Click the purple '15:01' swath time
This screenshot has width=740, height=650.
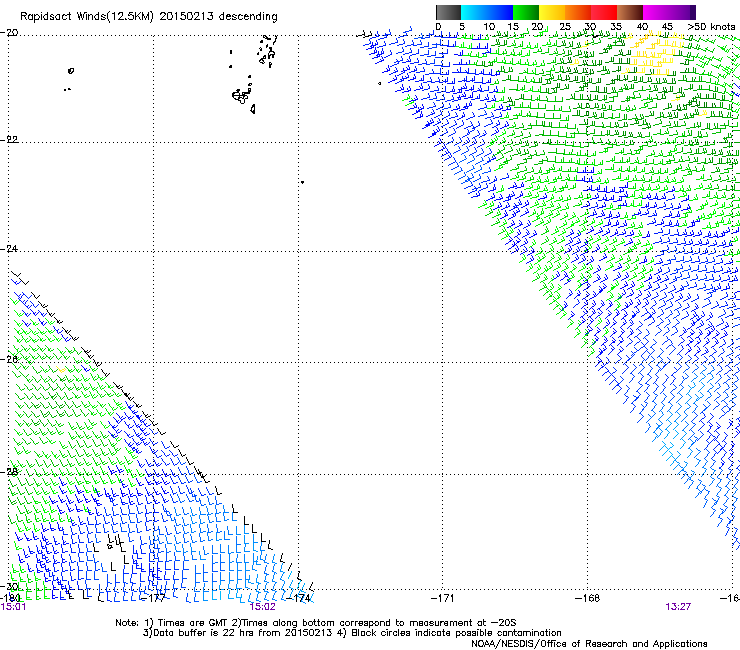tap(13, 607)
